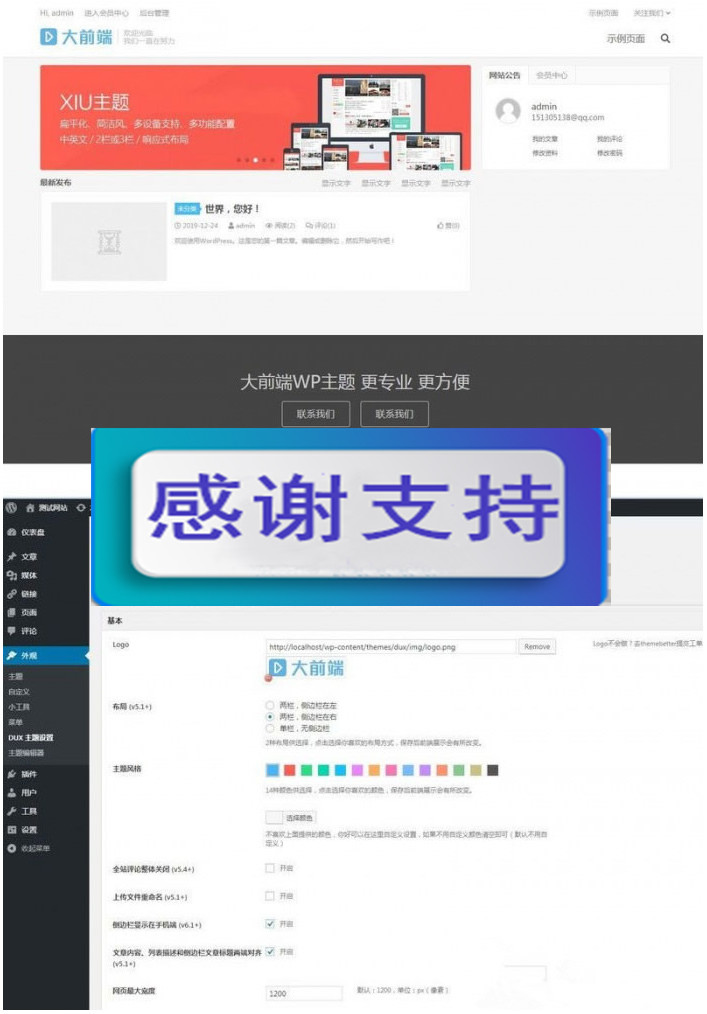The height and width of the screenshot is (1014, 707).
Task: Open 菜单 menus submenu item
Action: pyautogui.click(x=16, y=722)
